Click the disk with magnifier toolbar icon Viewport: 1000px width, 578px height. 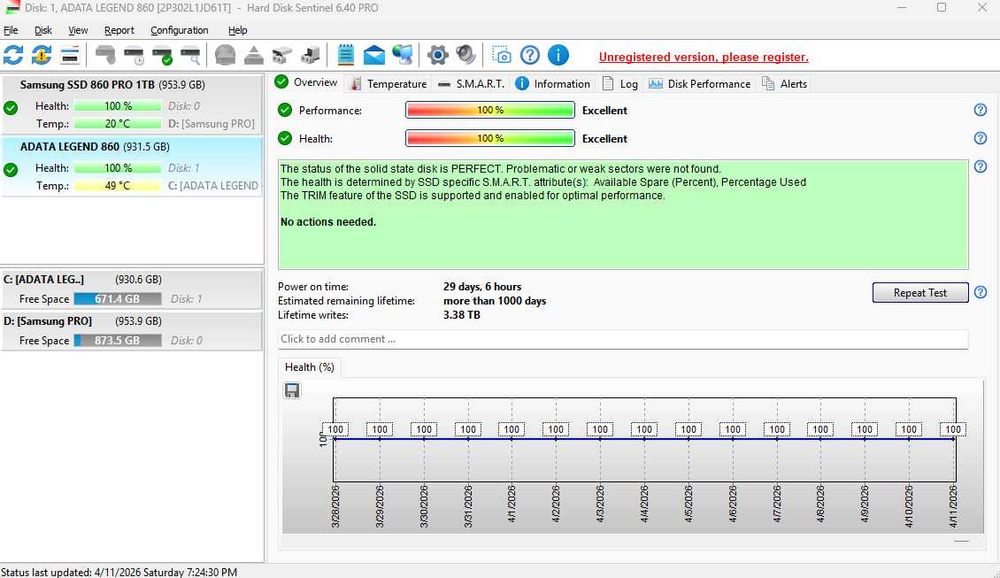click(x=190, y=56)
